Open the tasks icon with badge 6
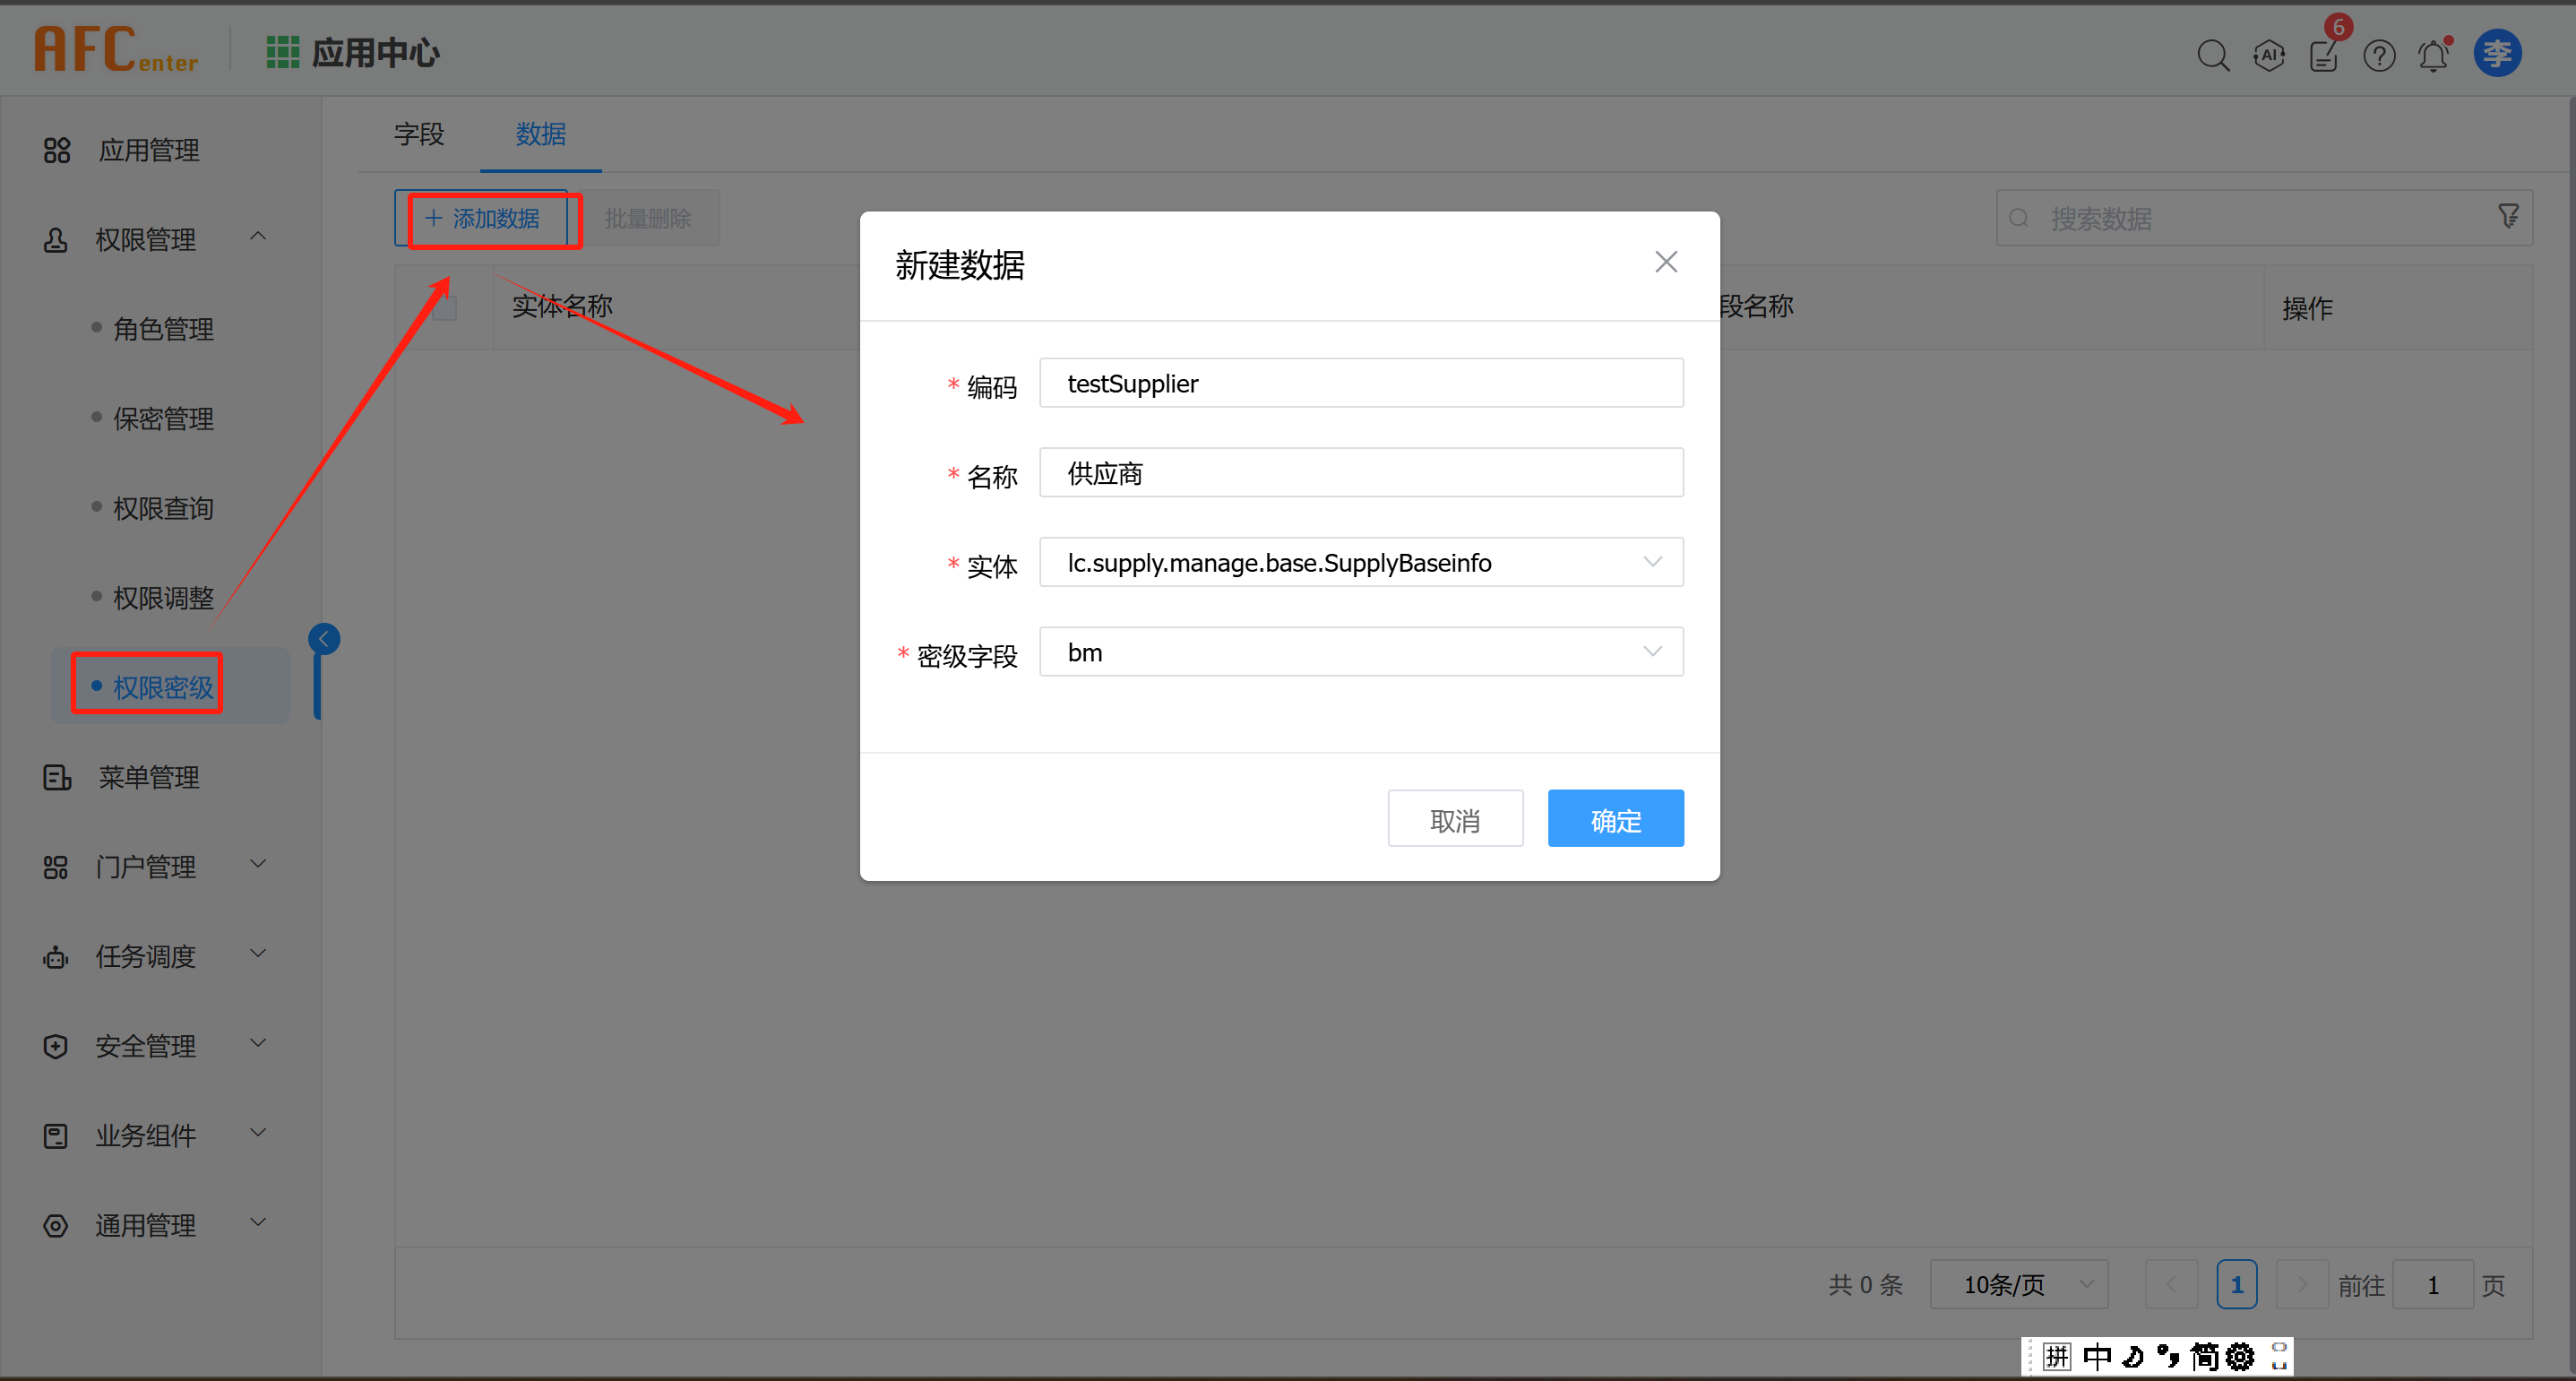This screenshot has width=2576, height=1381. click(x=2324, y=55)
